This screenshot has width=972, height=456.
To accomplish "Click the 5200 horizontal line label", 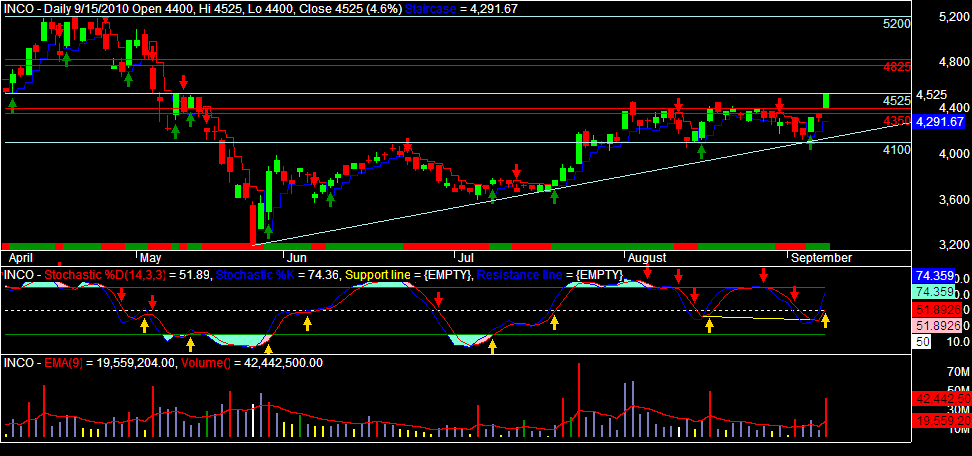I will 896,24.
